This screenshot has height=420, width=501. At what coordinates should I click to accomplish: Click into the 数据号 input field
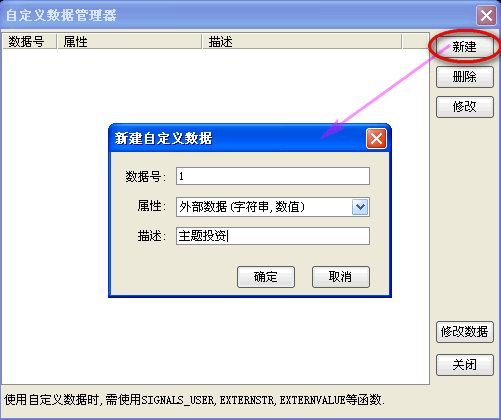273,176
